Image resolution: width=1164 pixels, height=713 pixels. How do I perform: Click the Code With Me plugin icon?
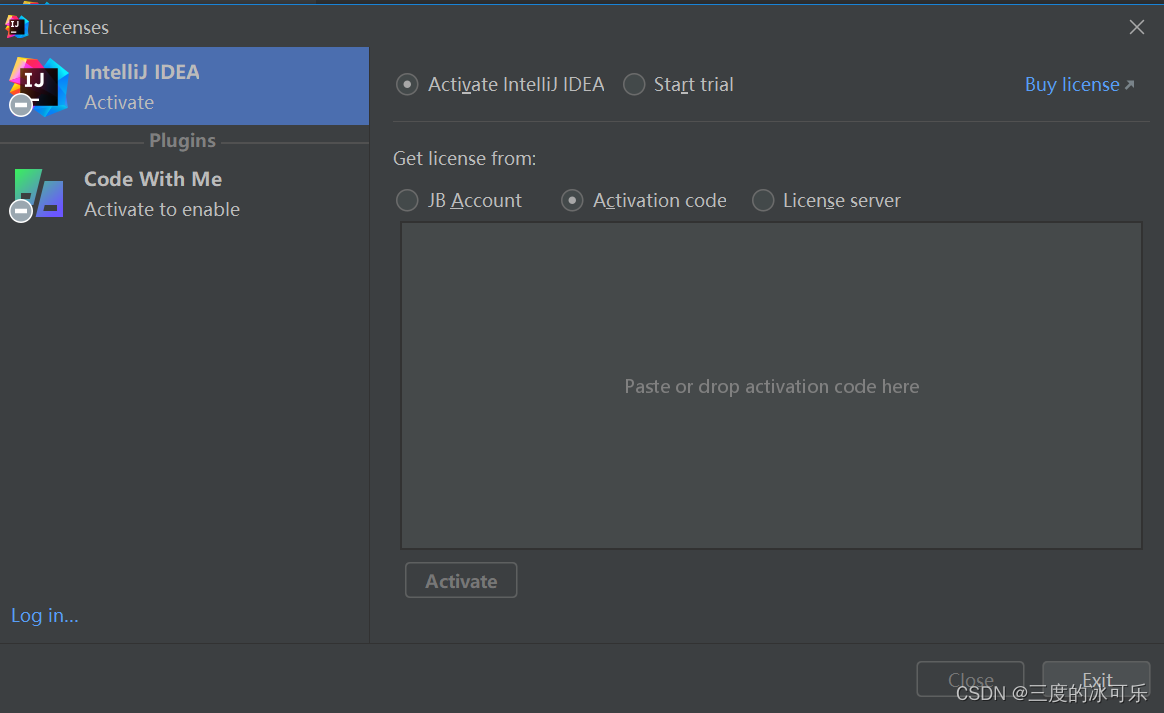(x=37, y=194)
